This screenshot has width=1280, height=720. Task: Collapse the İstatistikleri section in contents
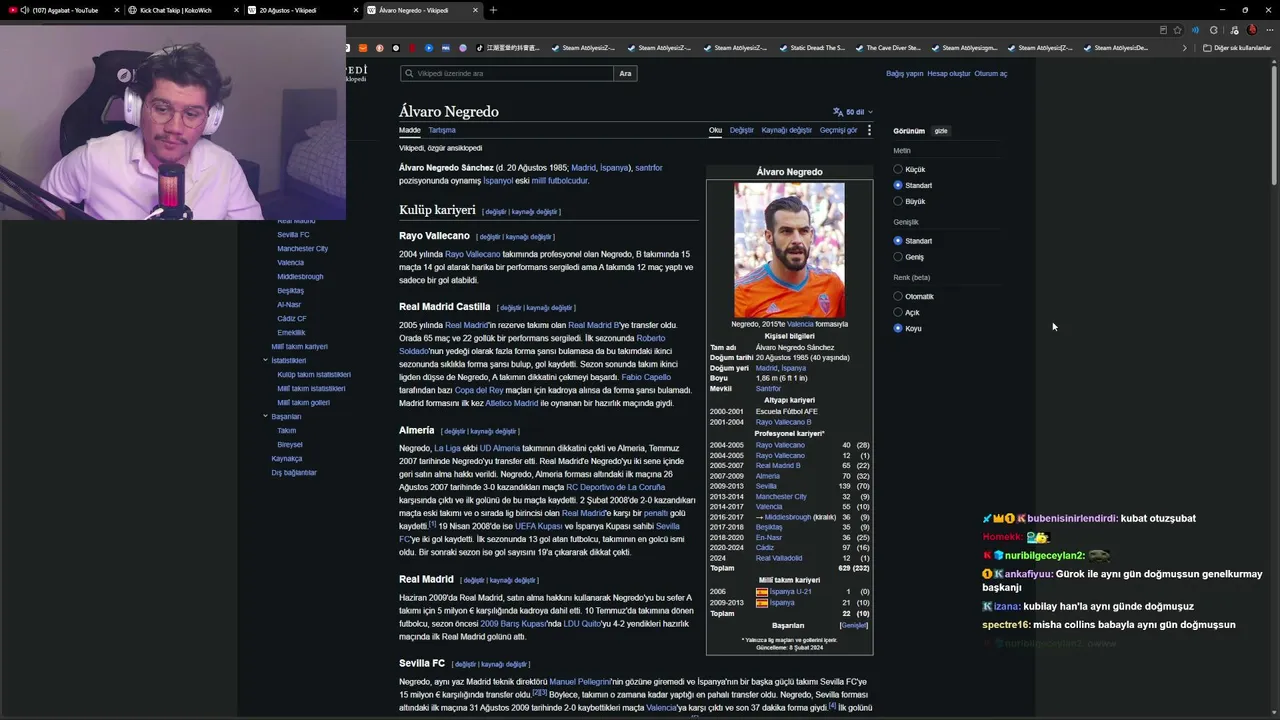[266, 360]
